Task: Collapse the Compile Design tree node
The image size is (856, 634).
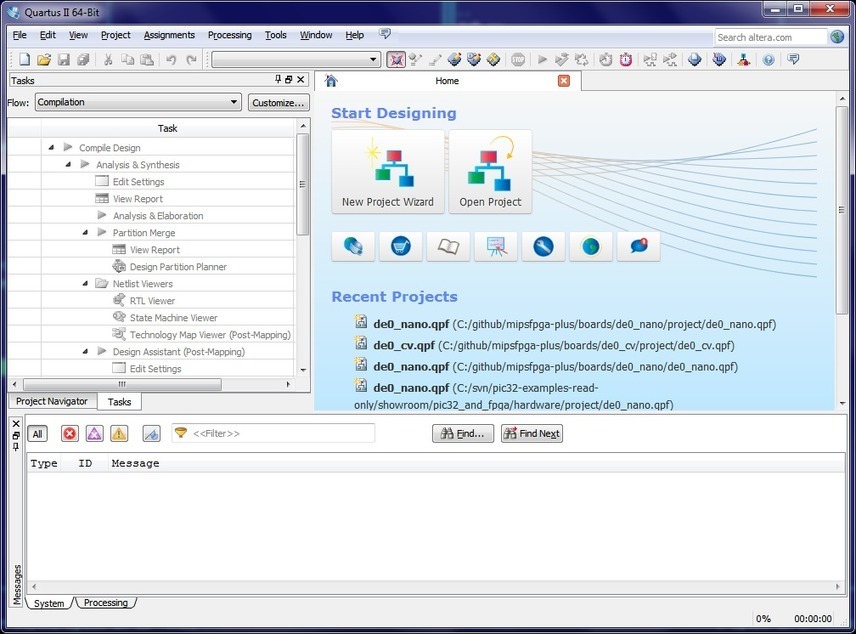Action: coord(51,147)
